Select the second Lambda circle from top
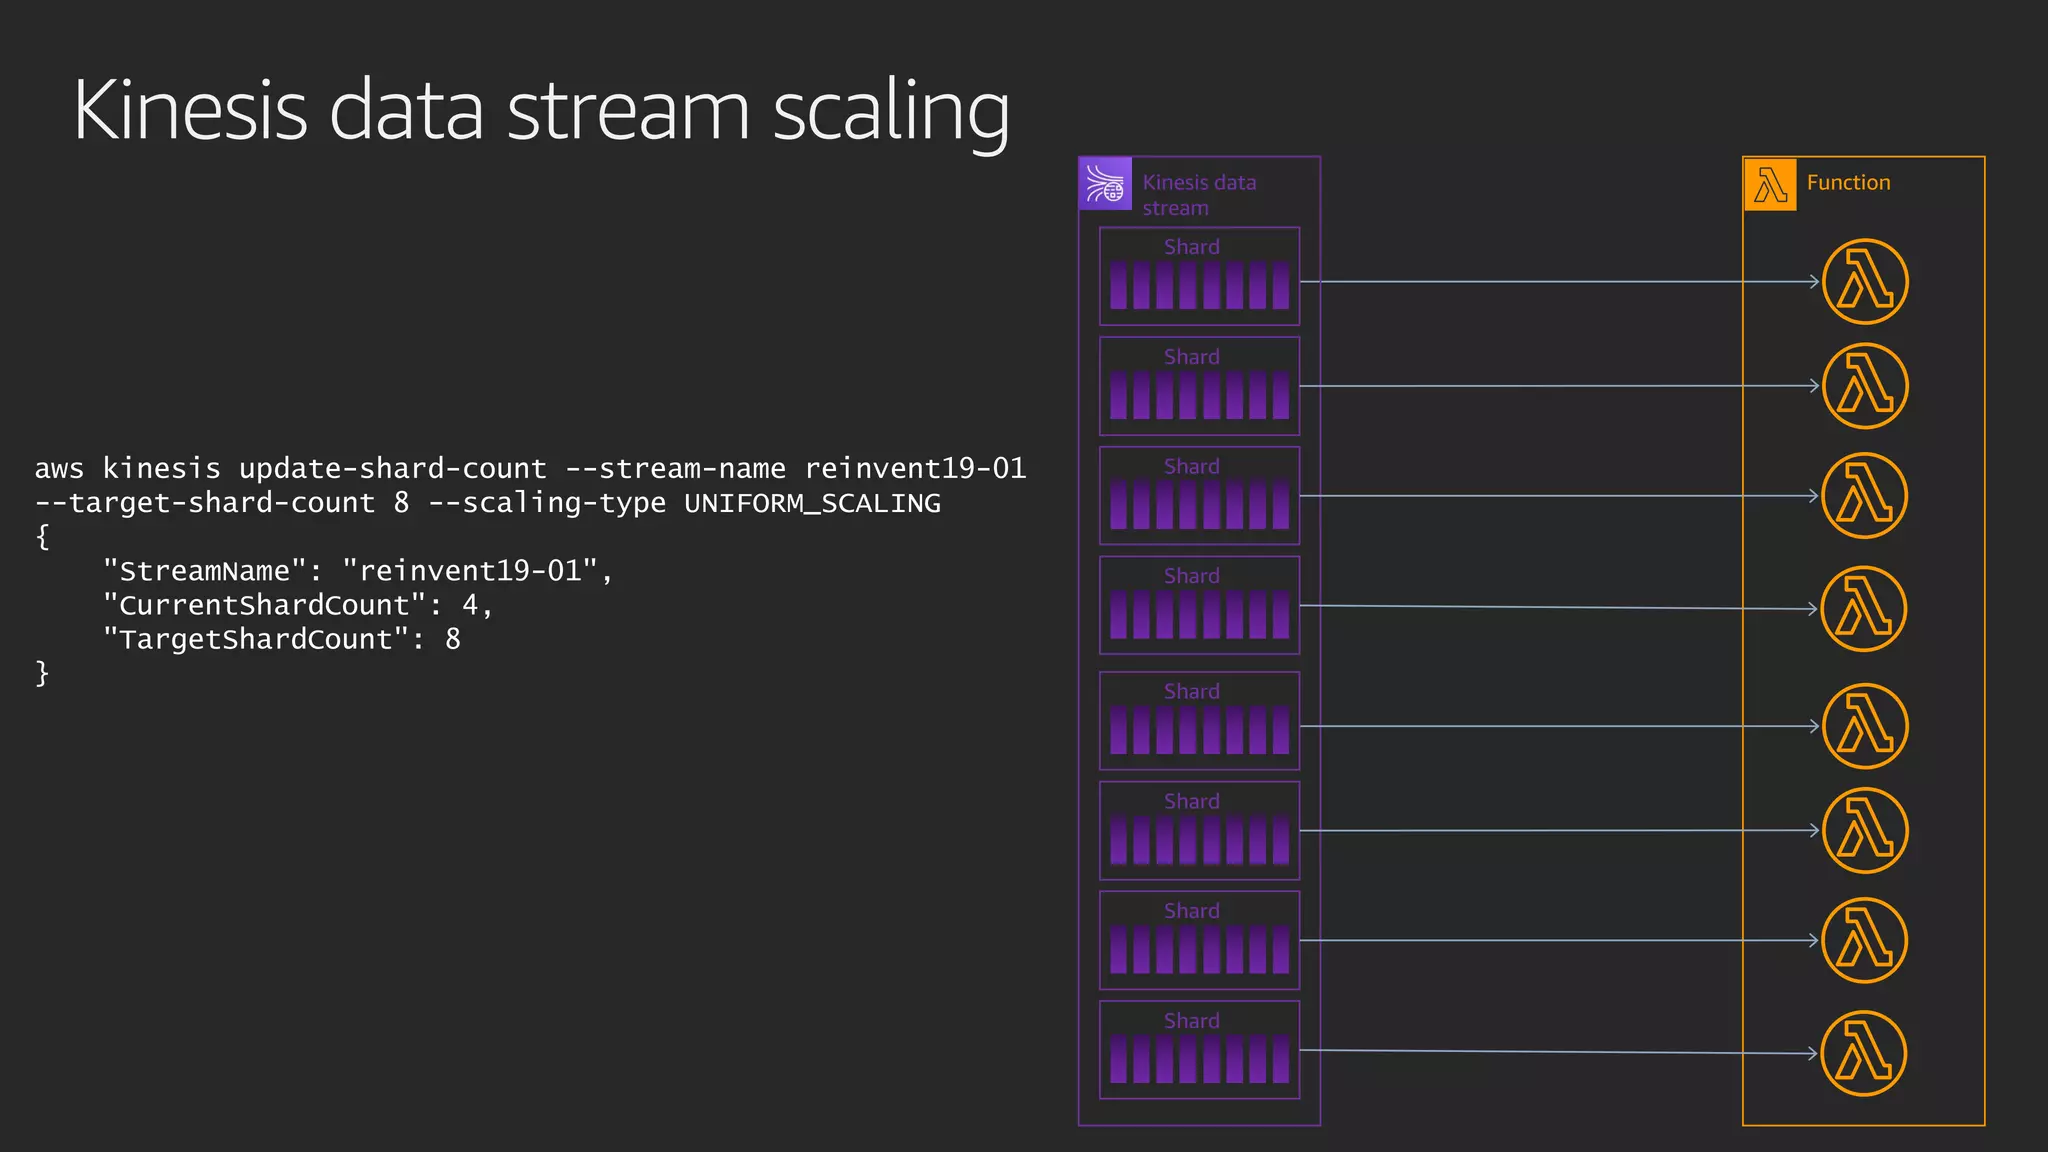This screenshot has width=2048, height=1152. point(1865,386)
